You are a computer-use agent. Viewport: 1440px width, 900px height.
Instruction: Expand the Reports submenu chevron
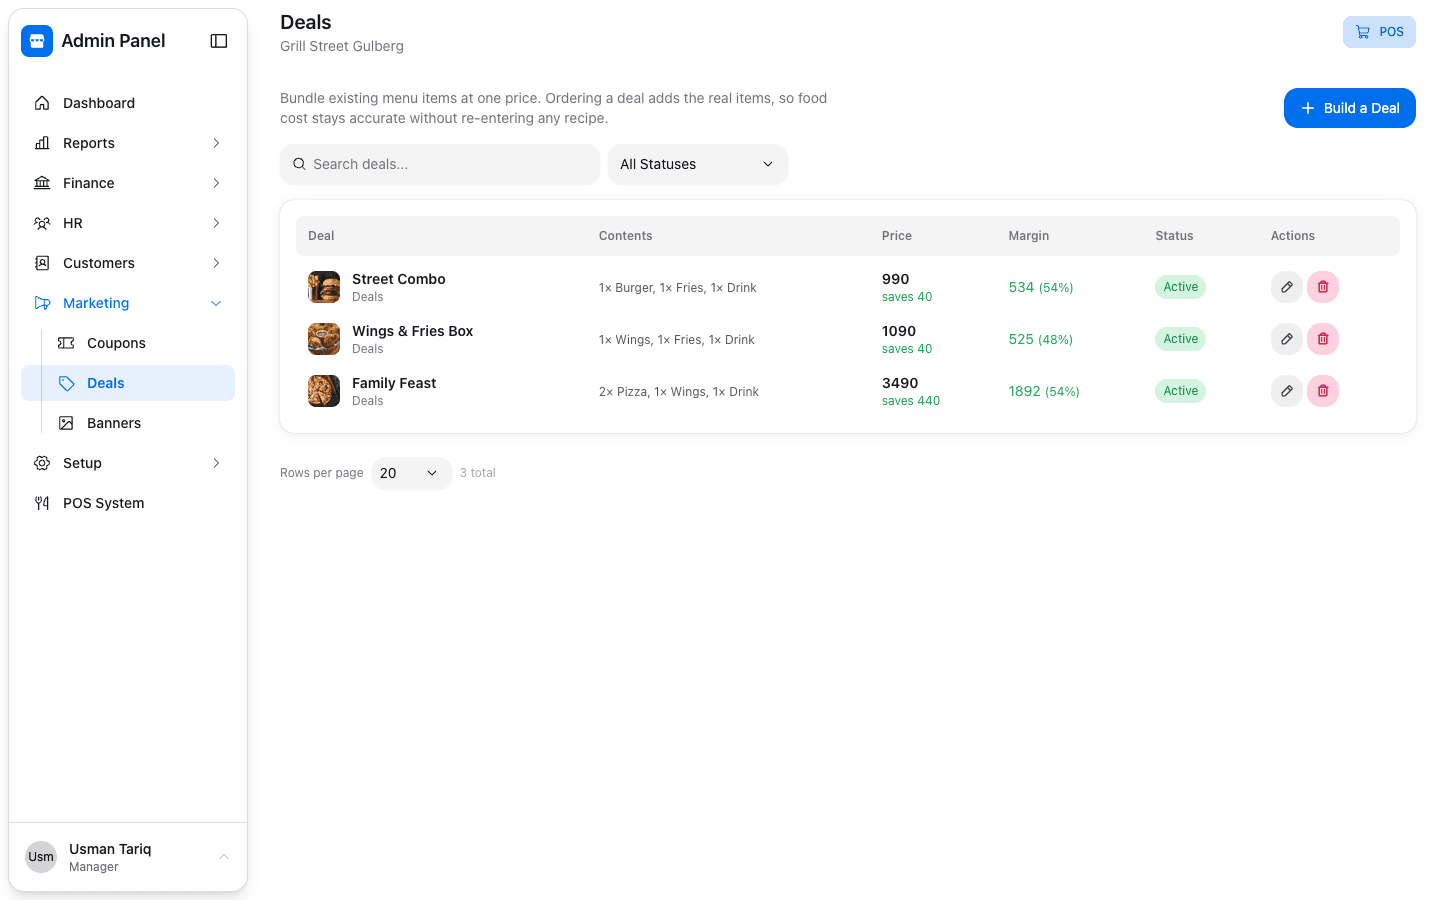(x=216, y=143)
